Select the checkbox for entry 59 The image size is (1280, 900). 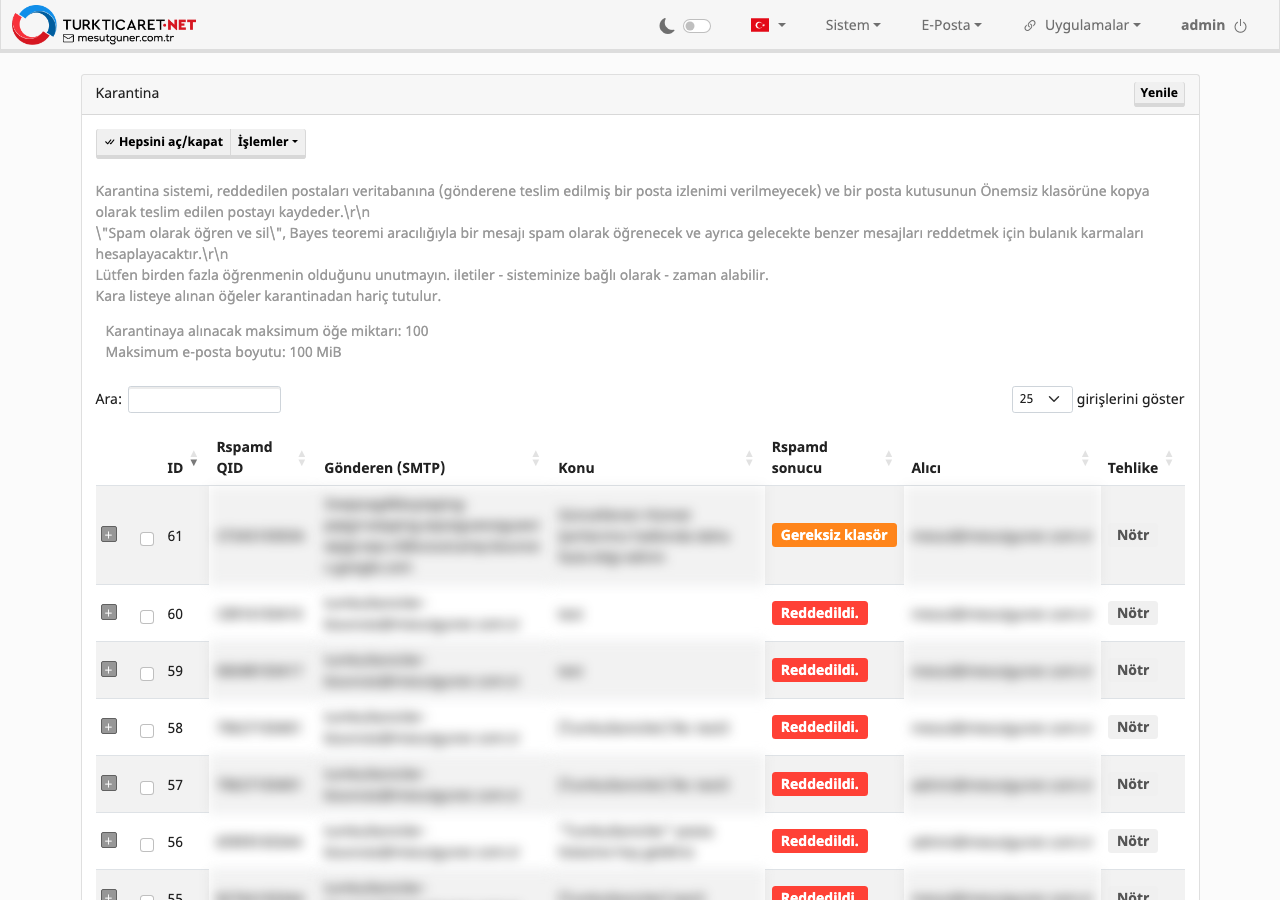147,674
